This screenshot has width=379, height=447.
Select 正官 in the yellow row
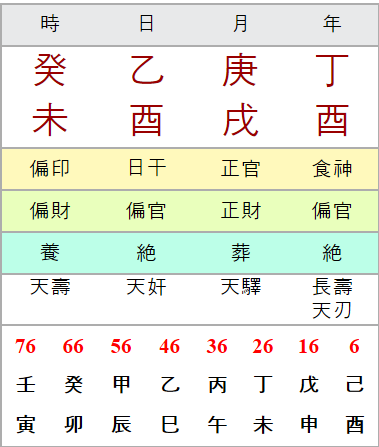coord(240,168)
